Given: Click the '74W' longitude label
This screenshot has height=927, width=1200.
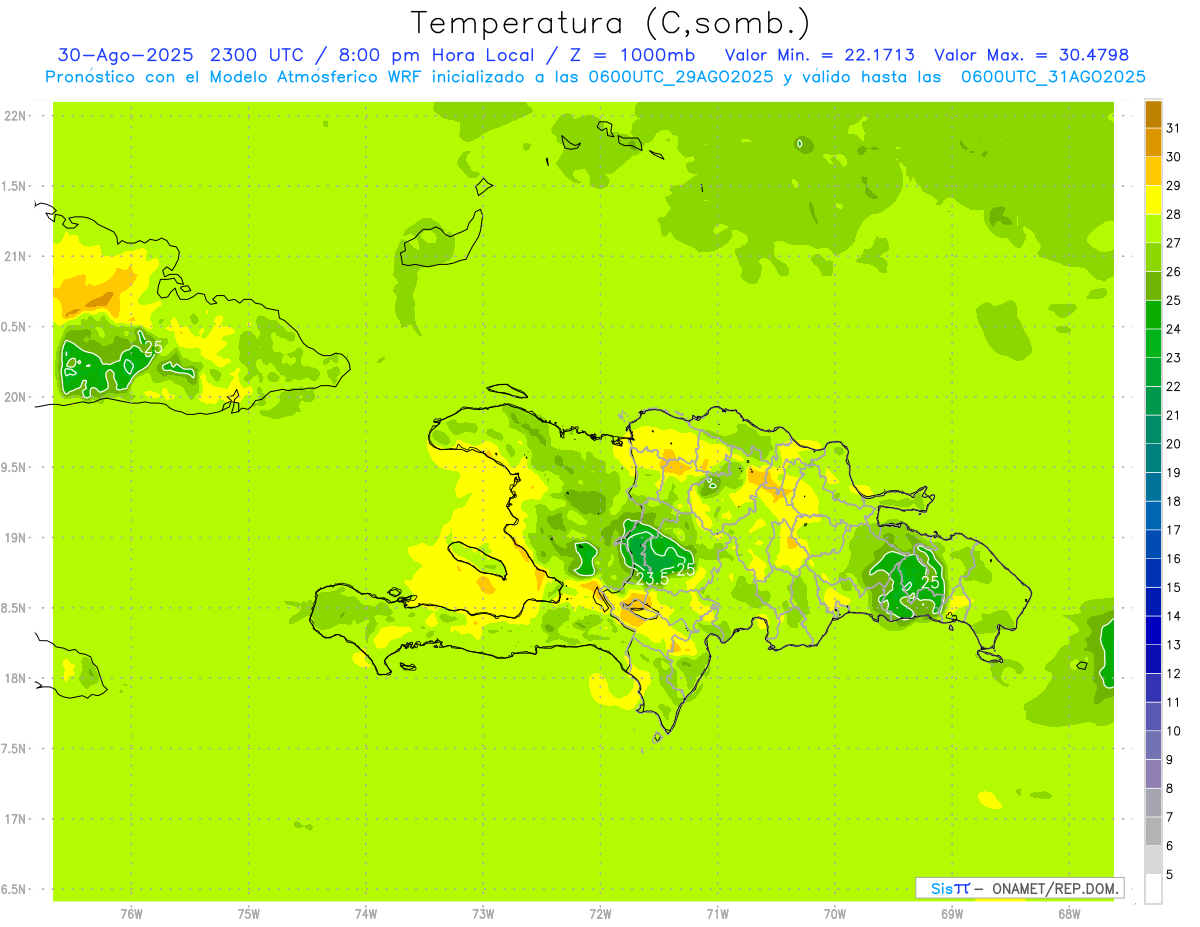Looking at the screenshot, I should [x=366, y=914].
